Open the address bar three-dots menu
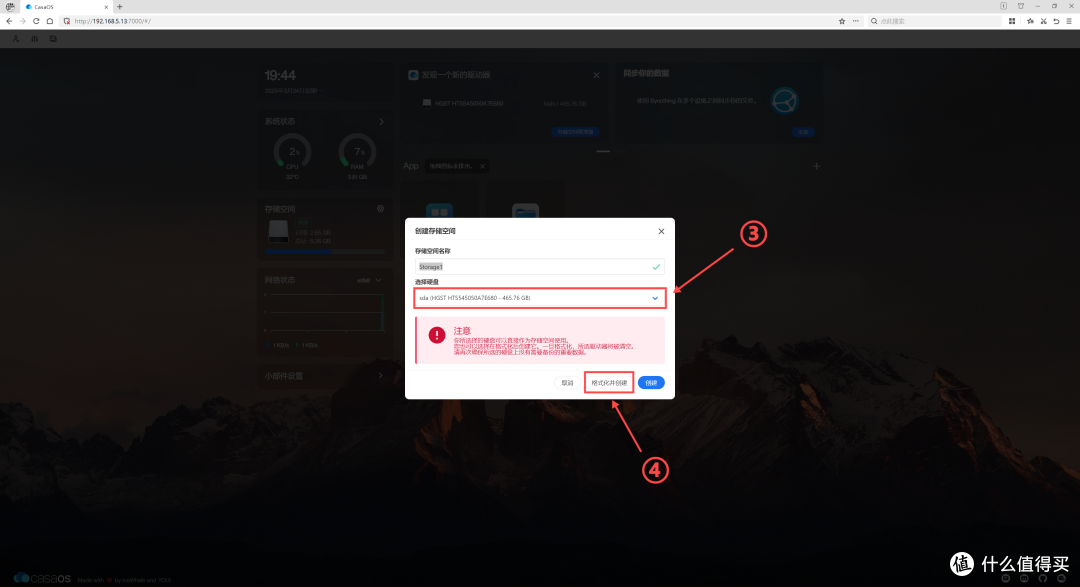The image size is (1080, 587). 855,21
